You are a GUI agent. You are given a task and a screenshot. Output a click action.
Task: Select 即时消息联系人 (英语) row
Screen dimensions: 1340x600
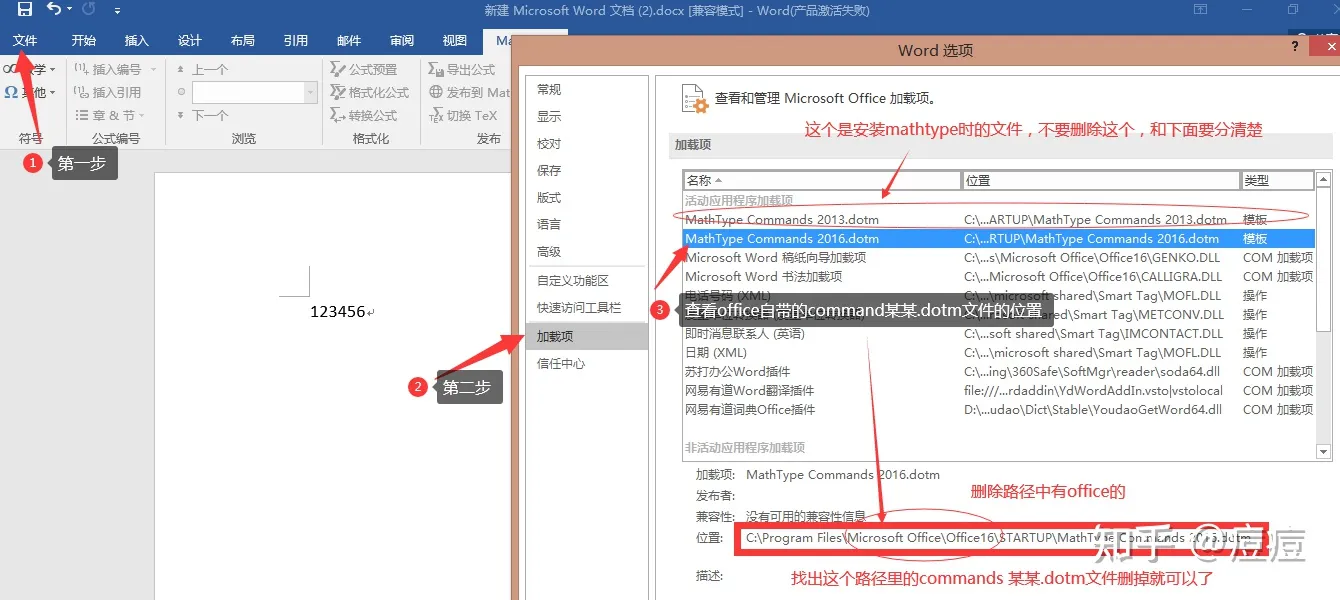(x=998, y=333)
